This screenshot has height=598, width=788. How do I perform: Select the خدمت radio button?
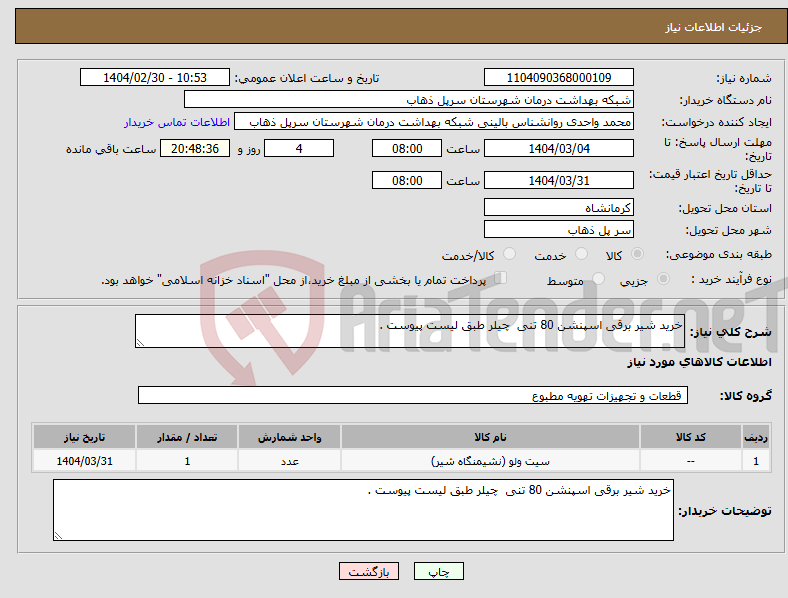581,254
